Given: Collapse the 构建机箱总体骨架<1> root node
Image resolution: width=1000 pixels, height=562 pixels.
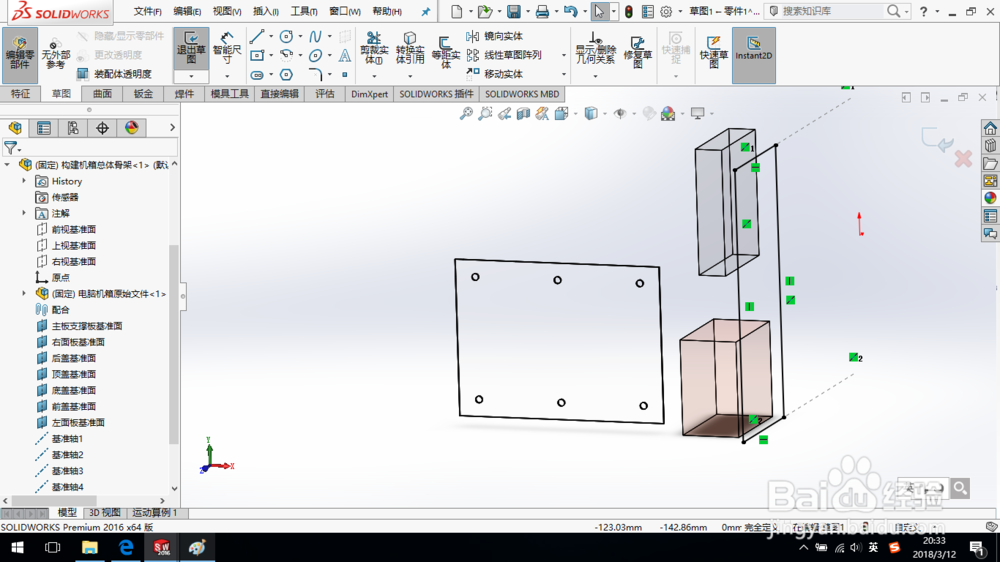Looking at the screenshot, I should [8, 165].
